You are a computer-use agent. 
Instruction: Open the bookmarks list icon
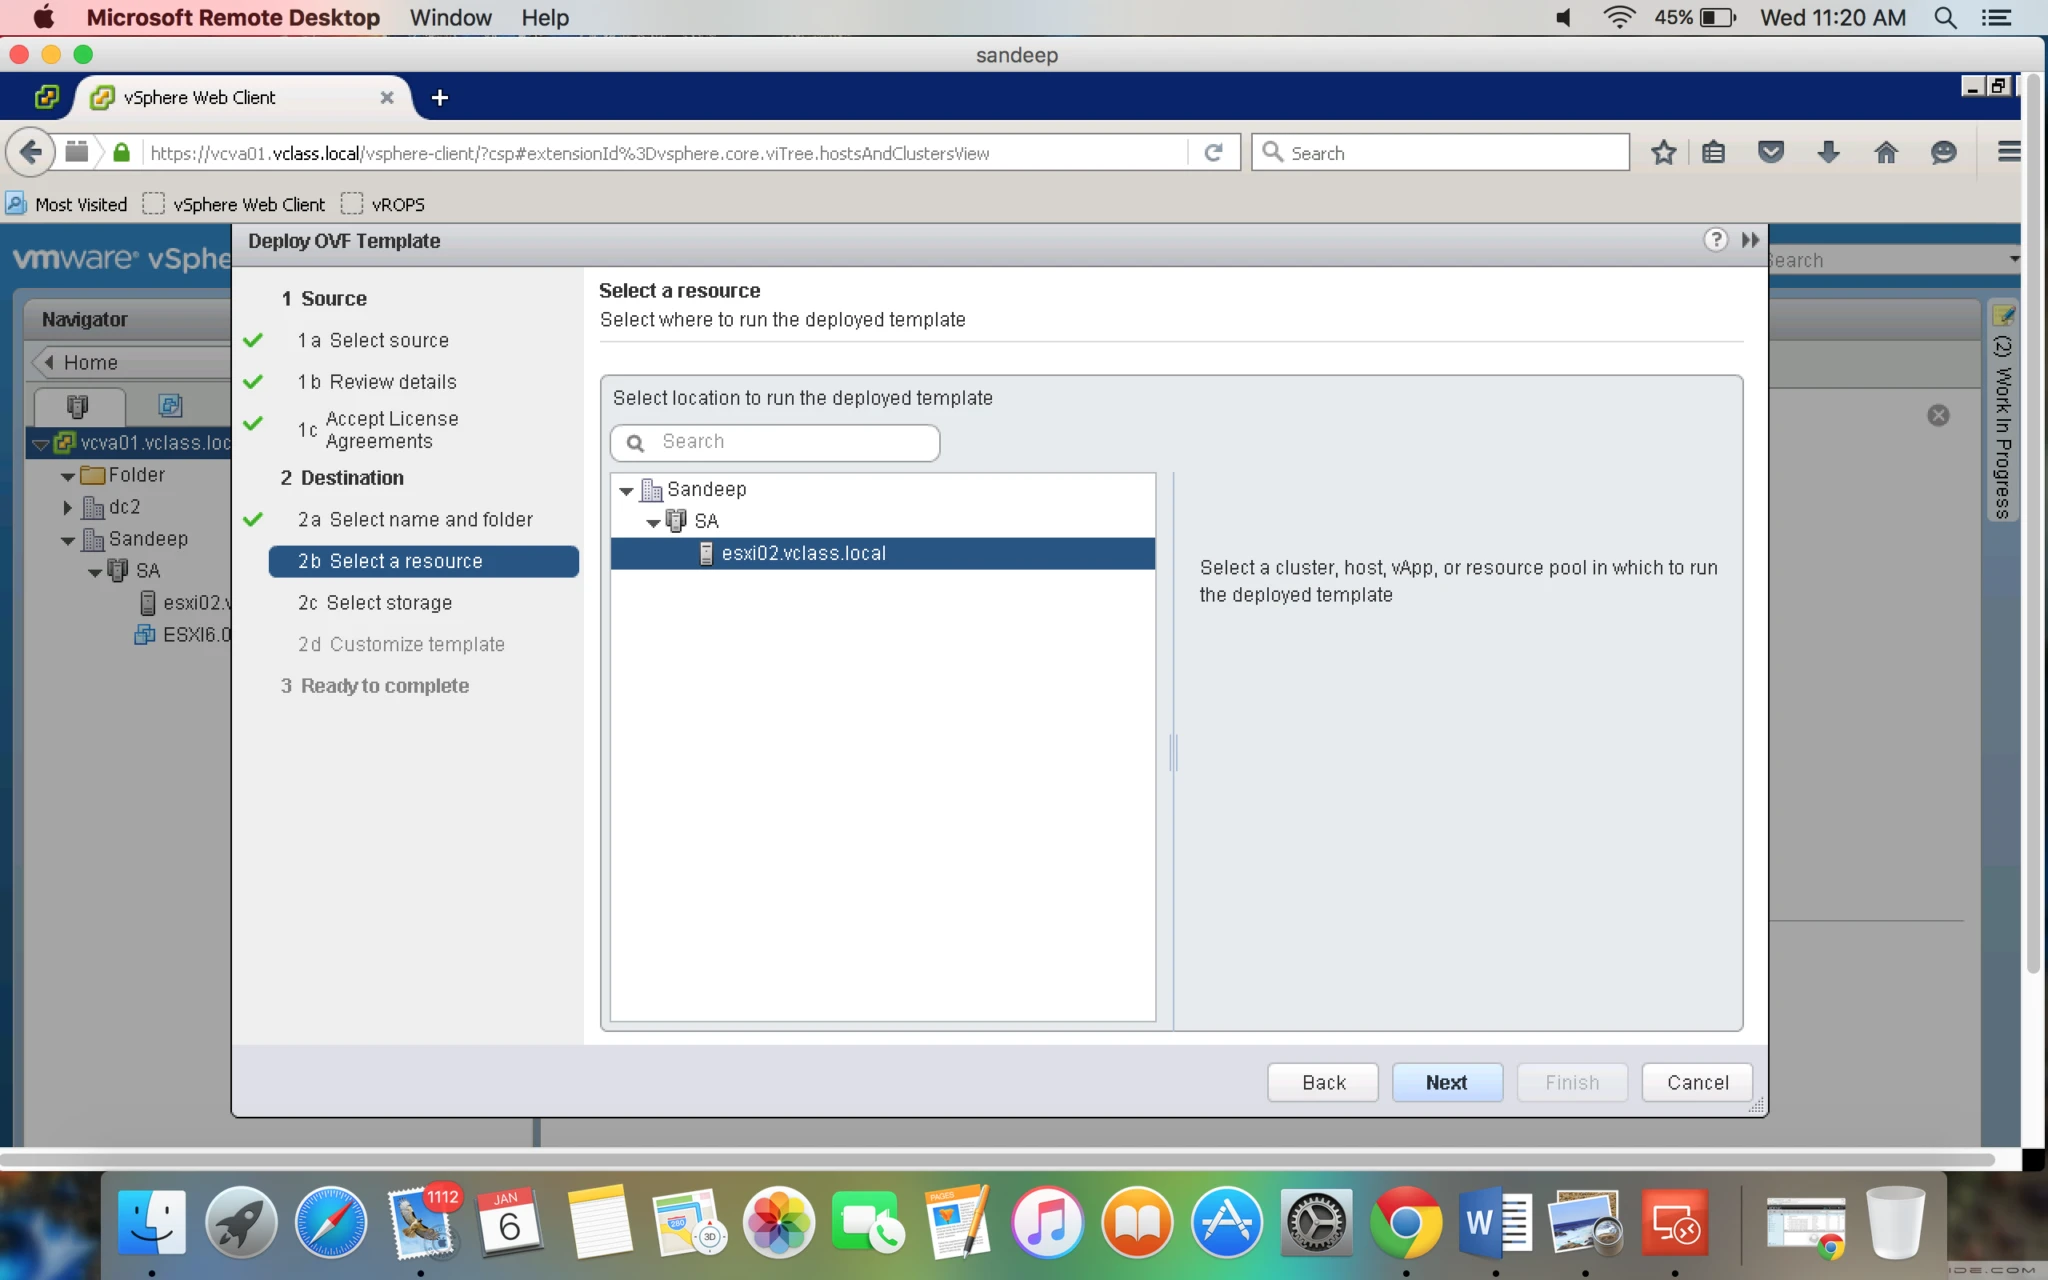coord(1714,152)
